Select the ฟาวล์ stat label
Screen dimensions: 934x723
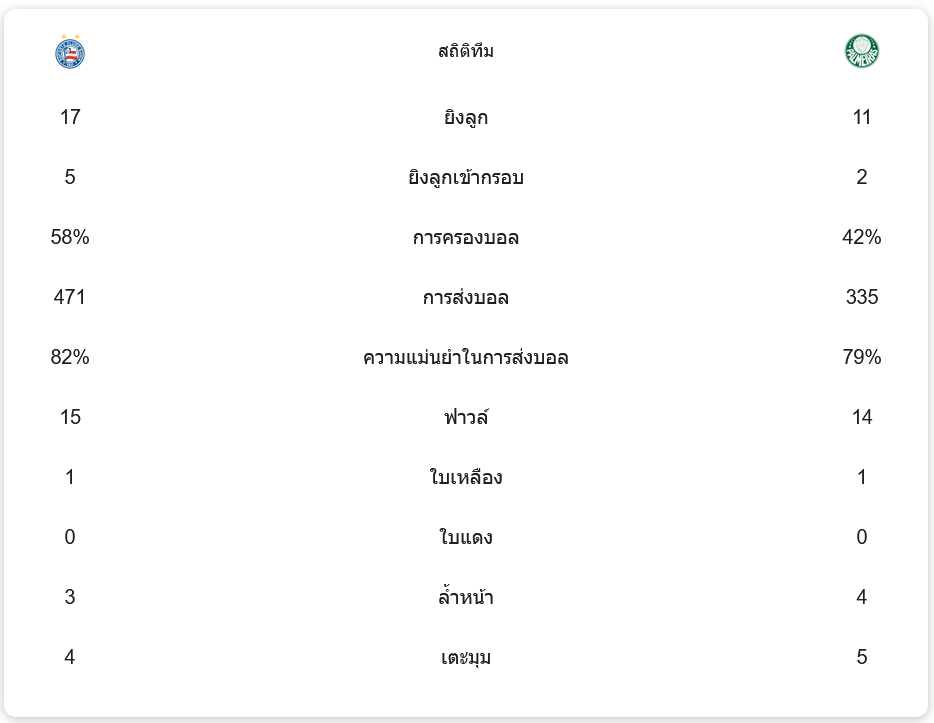(466, 418)
